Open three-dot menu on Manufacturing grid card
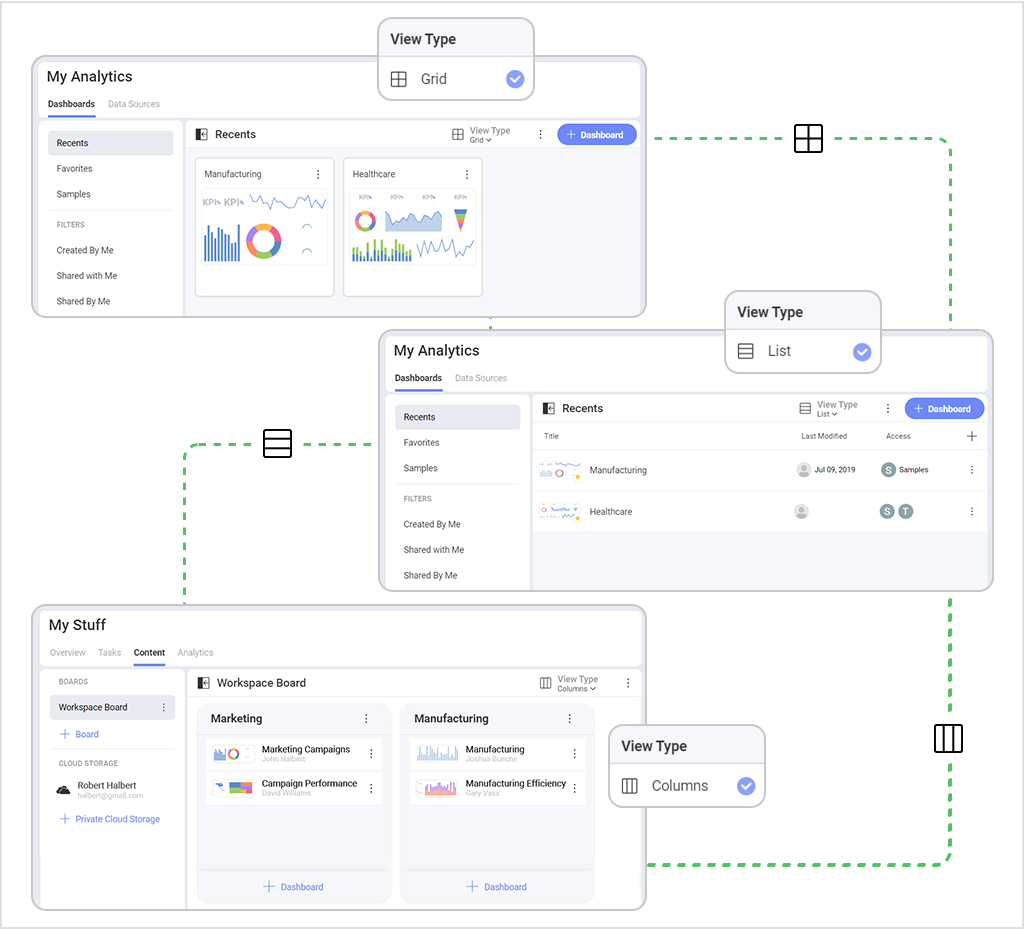The height and width of the screenshot is (929, 1024). [318, 174]
